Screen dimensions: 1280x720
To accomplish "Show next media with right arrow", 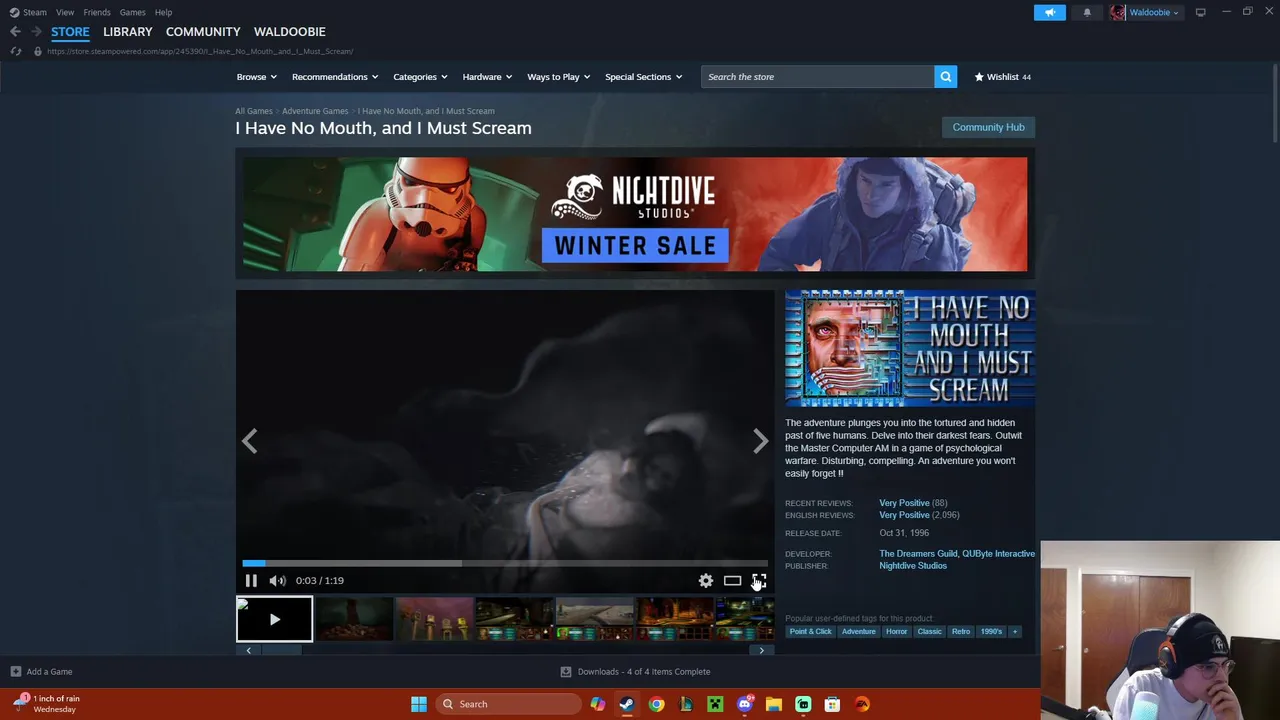I will [760, 441].
